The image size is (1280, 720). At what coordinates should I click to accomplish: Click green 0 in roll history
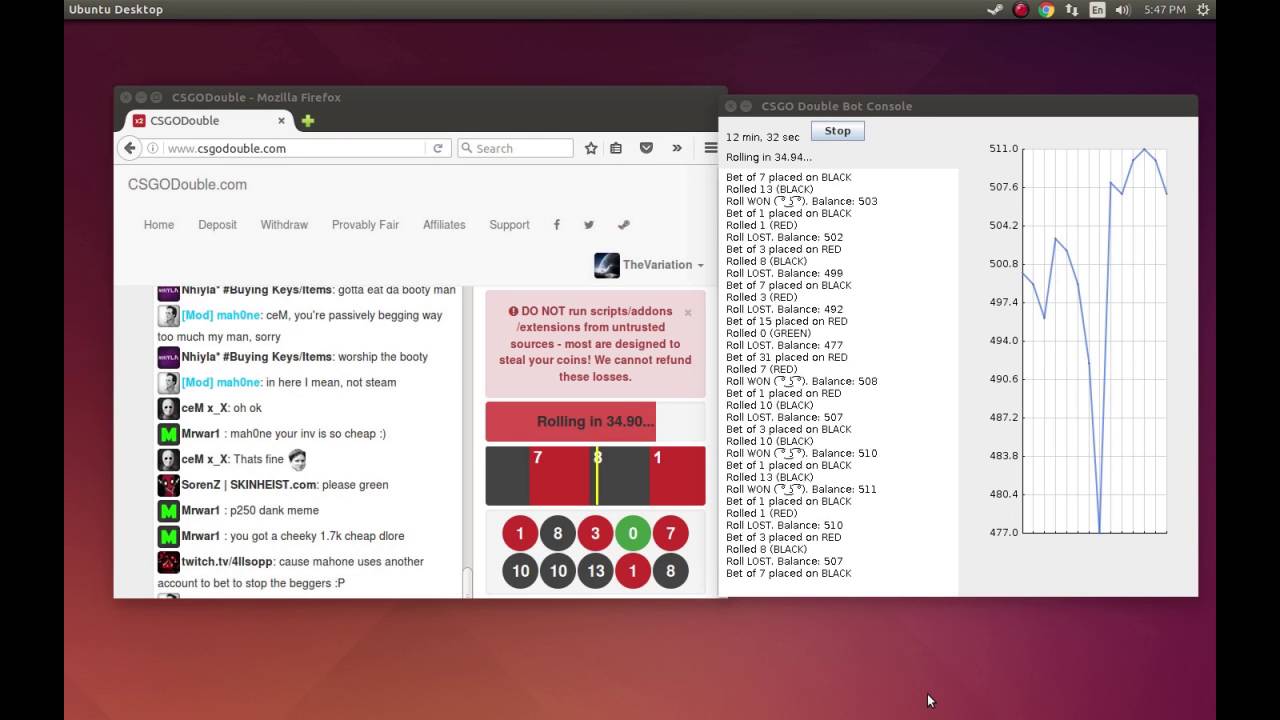click(x=633, y=534)
